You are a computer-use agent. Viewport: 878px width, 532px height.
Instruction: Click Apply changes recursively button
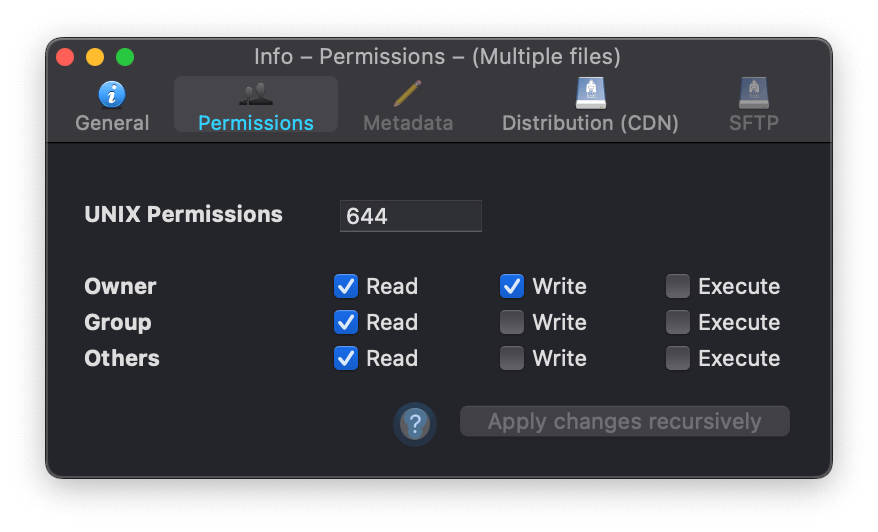[x=625, y=421]
